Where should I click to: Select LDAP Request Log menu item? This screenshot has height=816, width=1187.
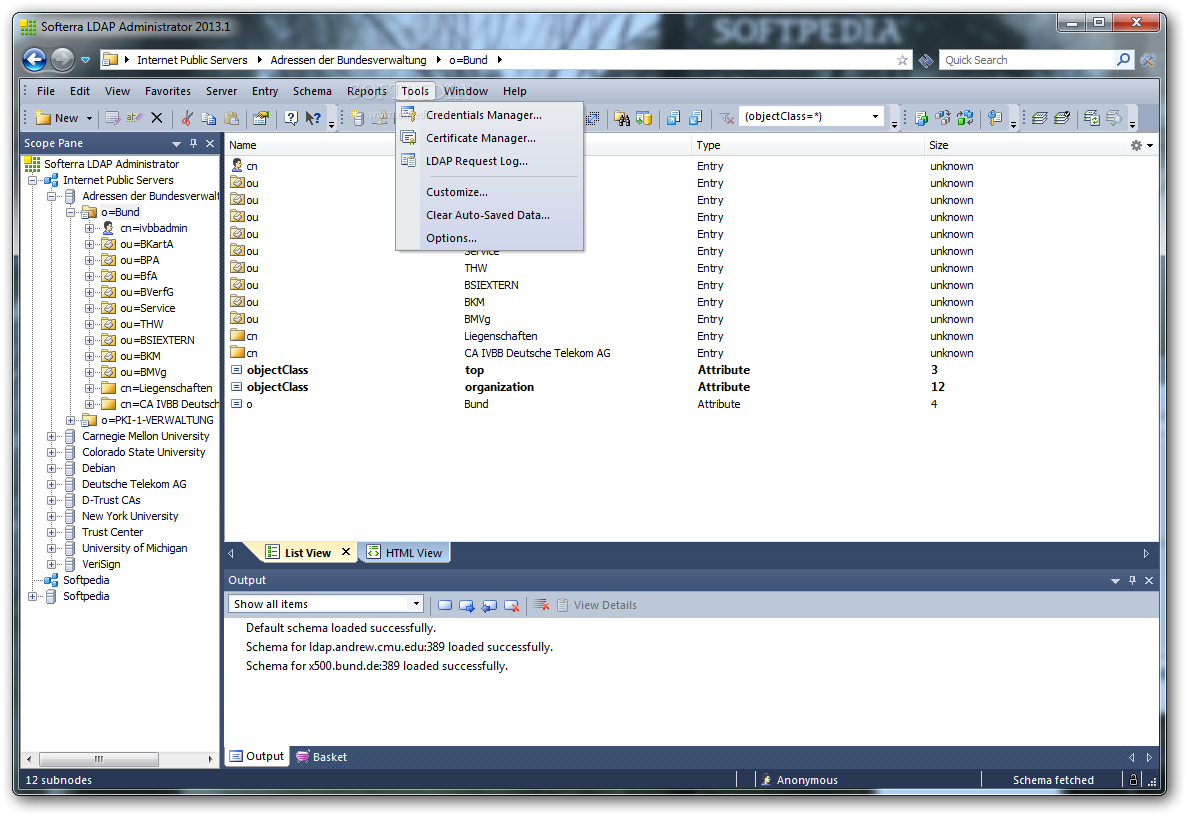click(x=489, y=161)
